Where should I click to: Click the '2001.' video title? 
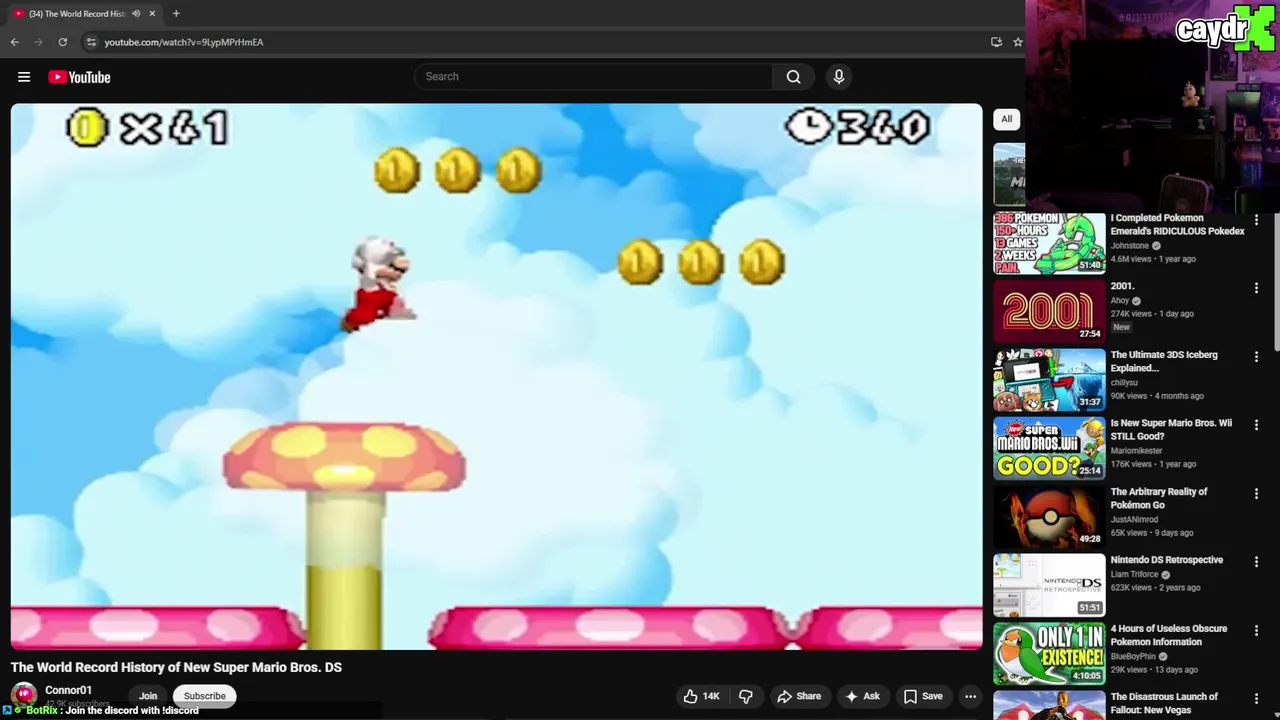coord(1122,286)
